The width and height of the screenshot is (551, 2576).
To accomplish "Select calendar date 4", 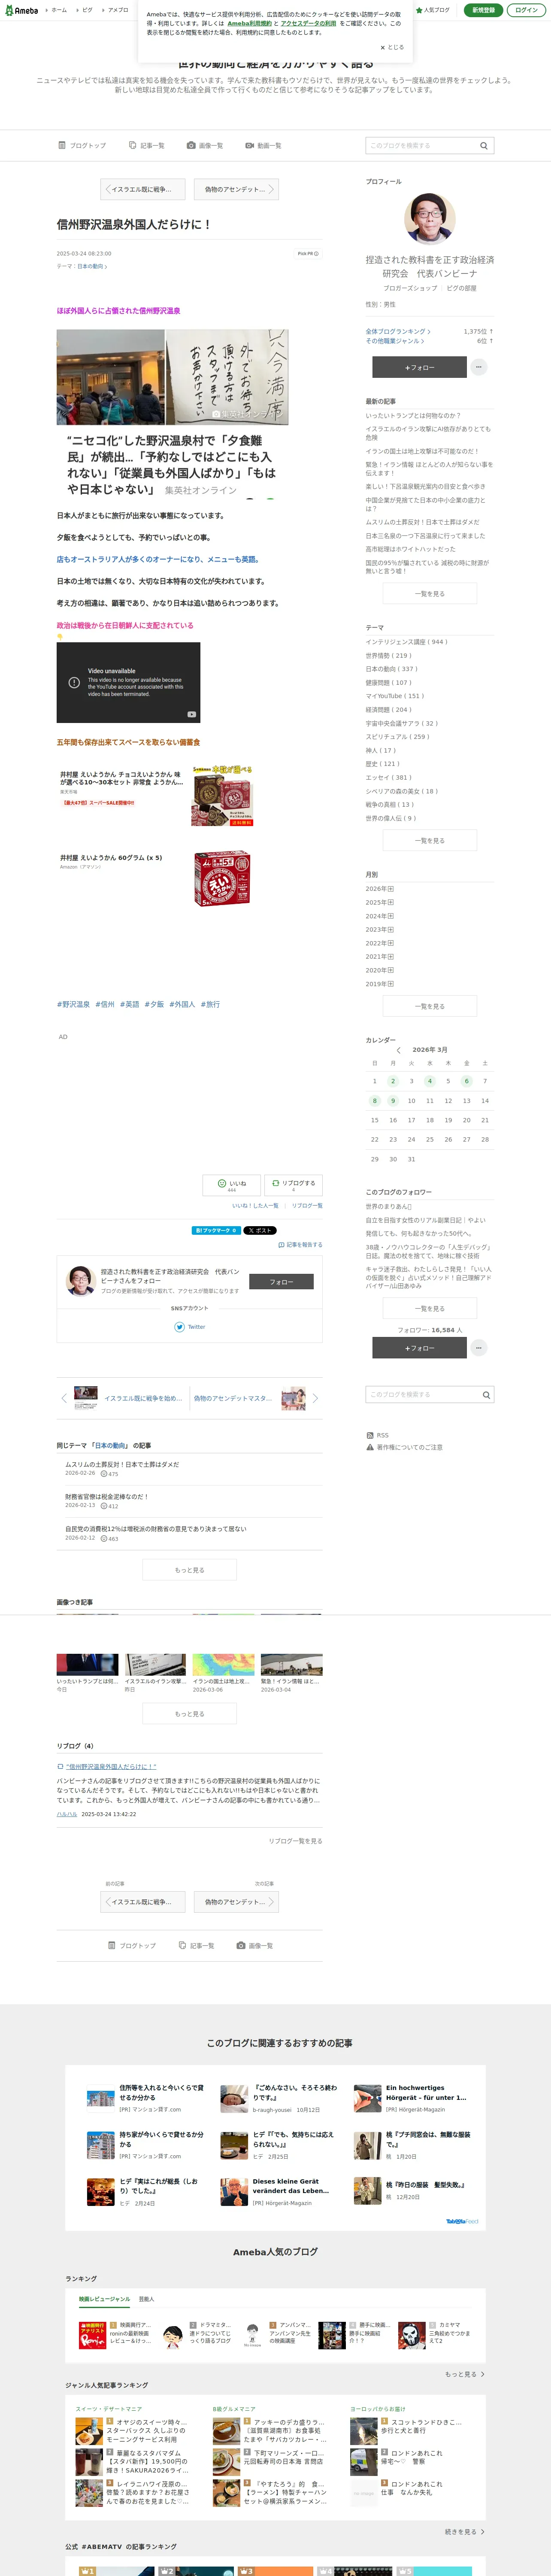I will [430, 1081].
